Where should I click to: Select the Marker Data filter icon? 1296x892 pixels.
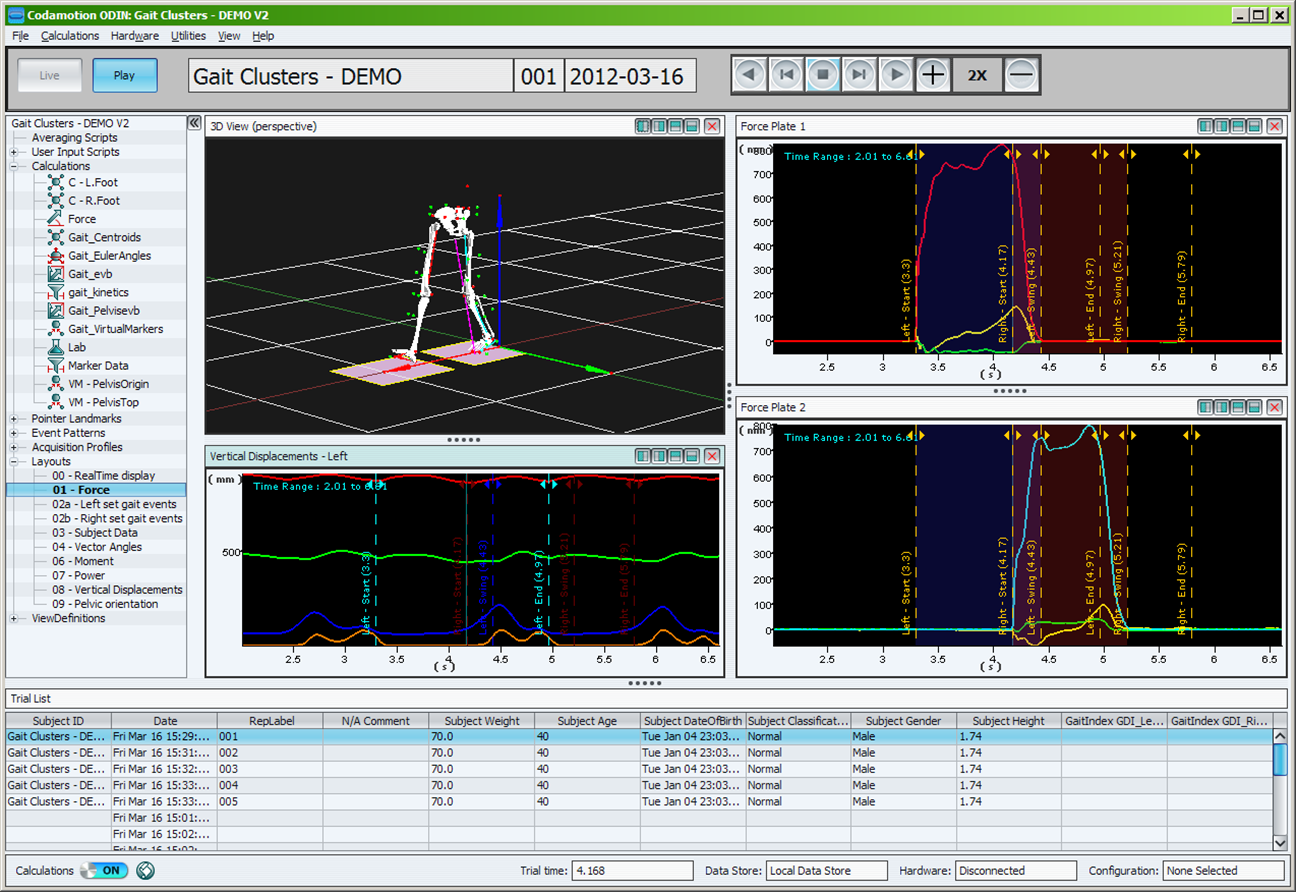54,366
